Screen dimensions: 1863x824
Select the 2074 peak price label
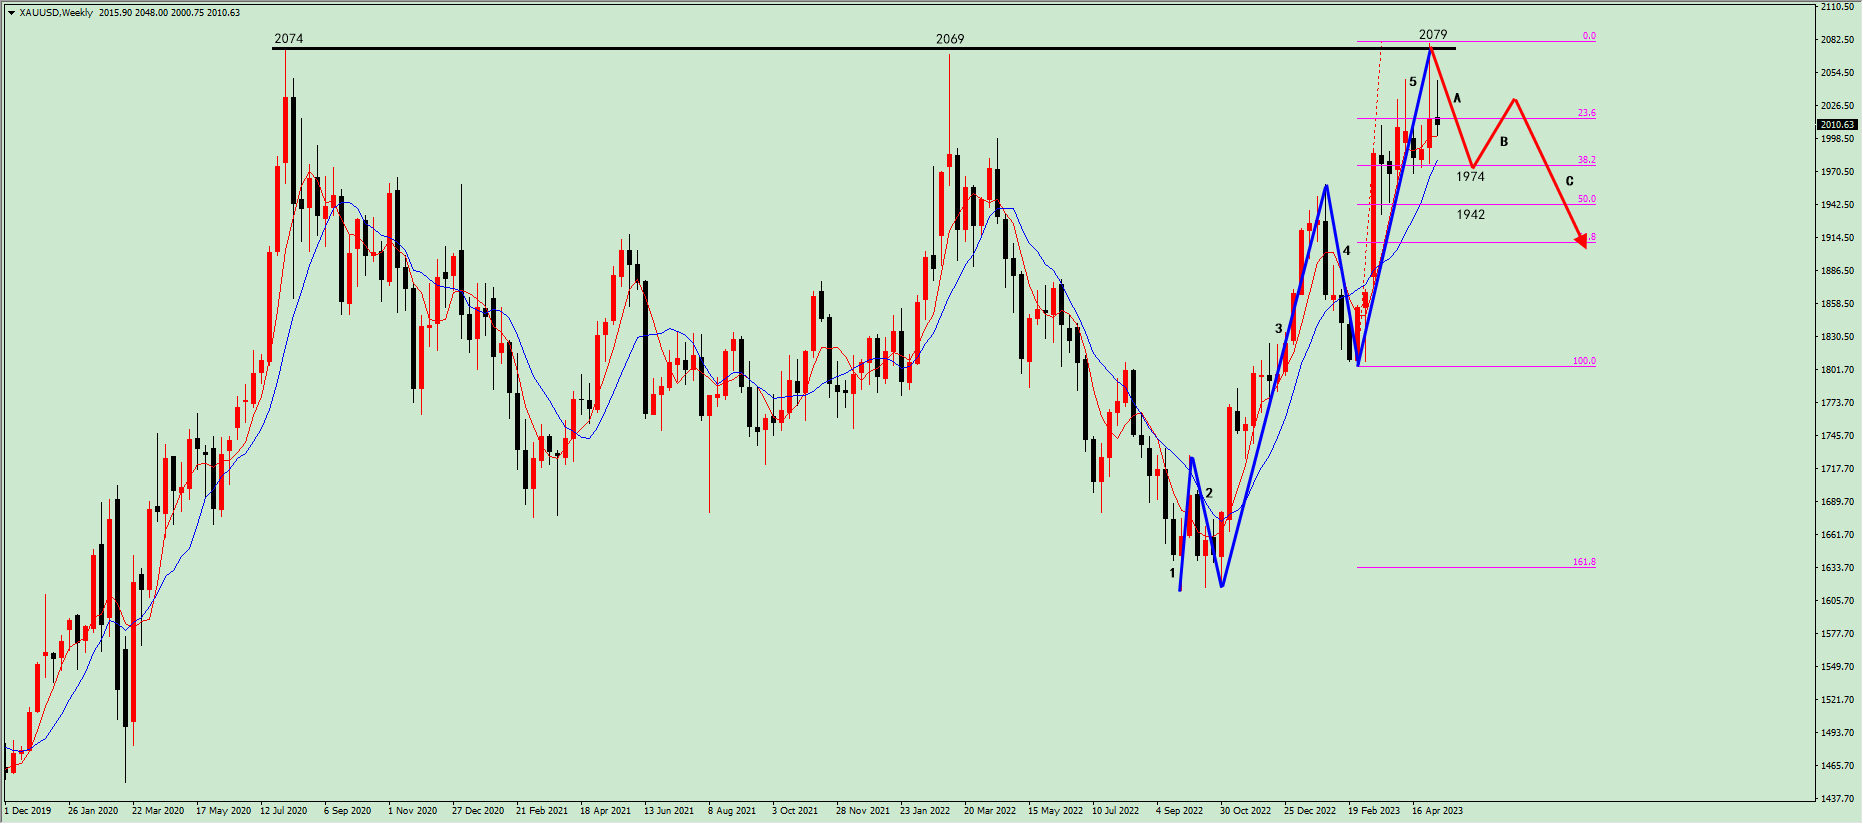click(x=288, y=39)
